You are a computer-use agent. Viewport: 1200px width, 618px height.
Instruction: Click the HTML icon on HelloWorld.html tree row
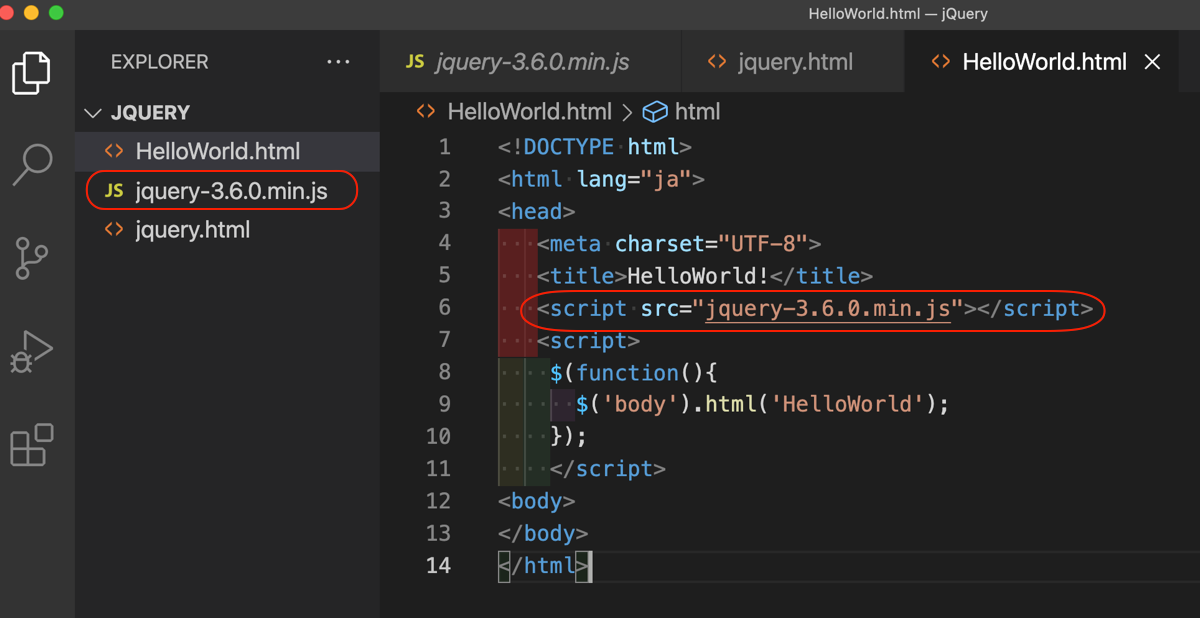[114, 152]
